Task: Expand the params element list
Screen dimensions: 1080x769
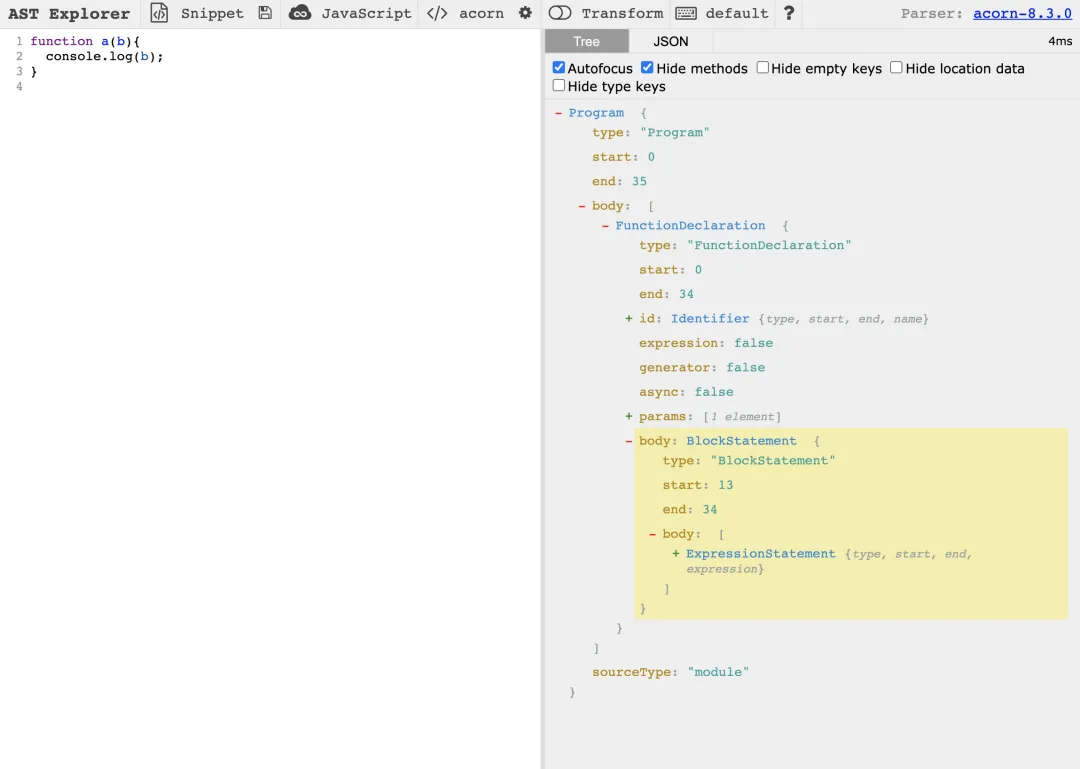Action: point(629,416)
